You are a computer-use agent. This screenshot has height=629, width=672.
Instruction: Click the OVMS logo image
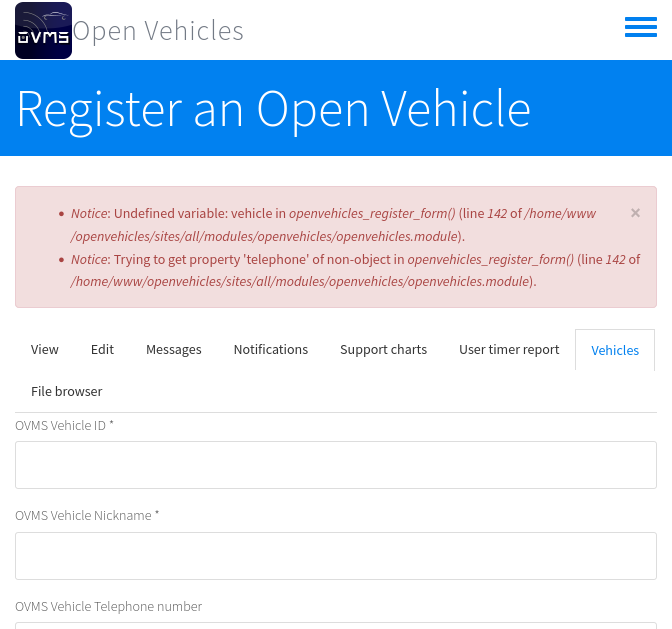point(43,30)
